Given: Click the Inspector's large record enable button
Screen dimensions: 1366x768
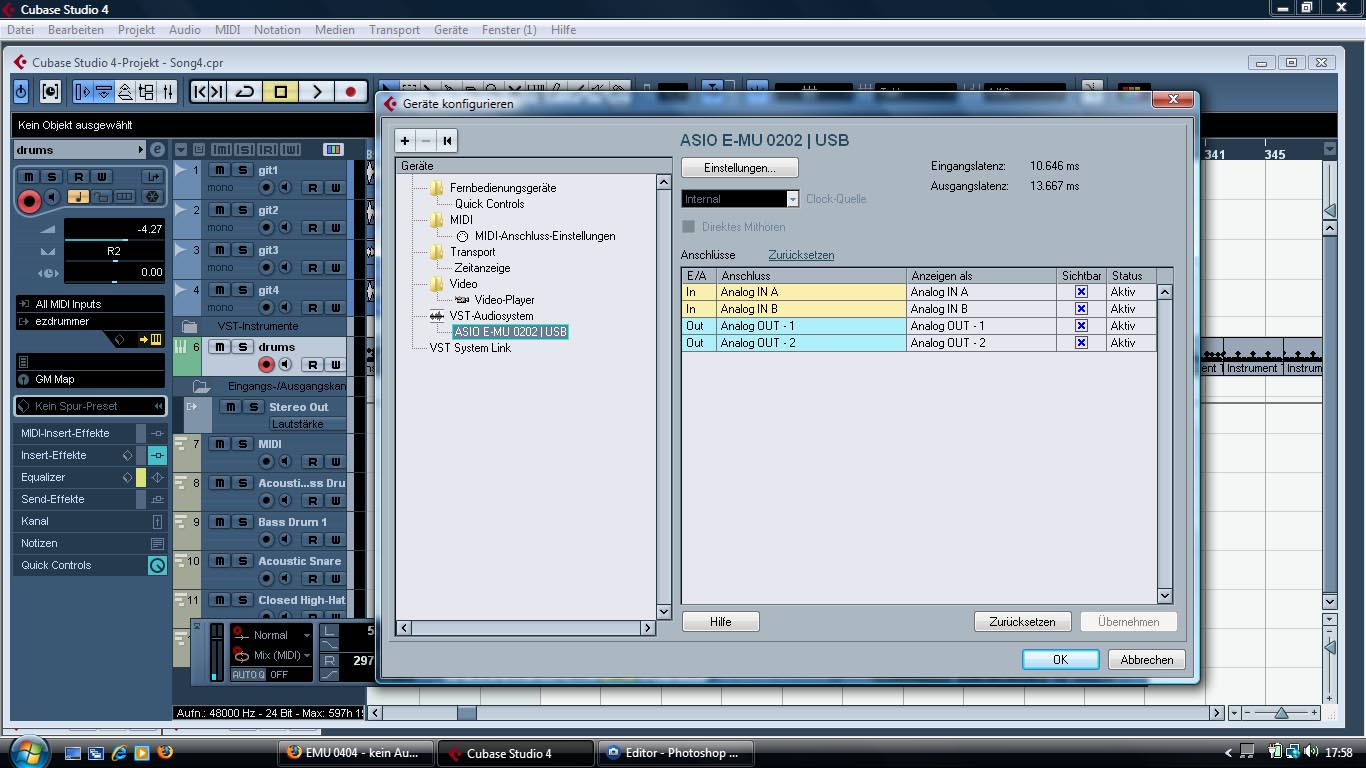Looking at the screenshot, I should 30,201.
